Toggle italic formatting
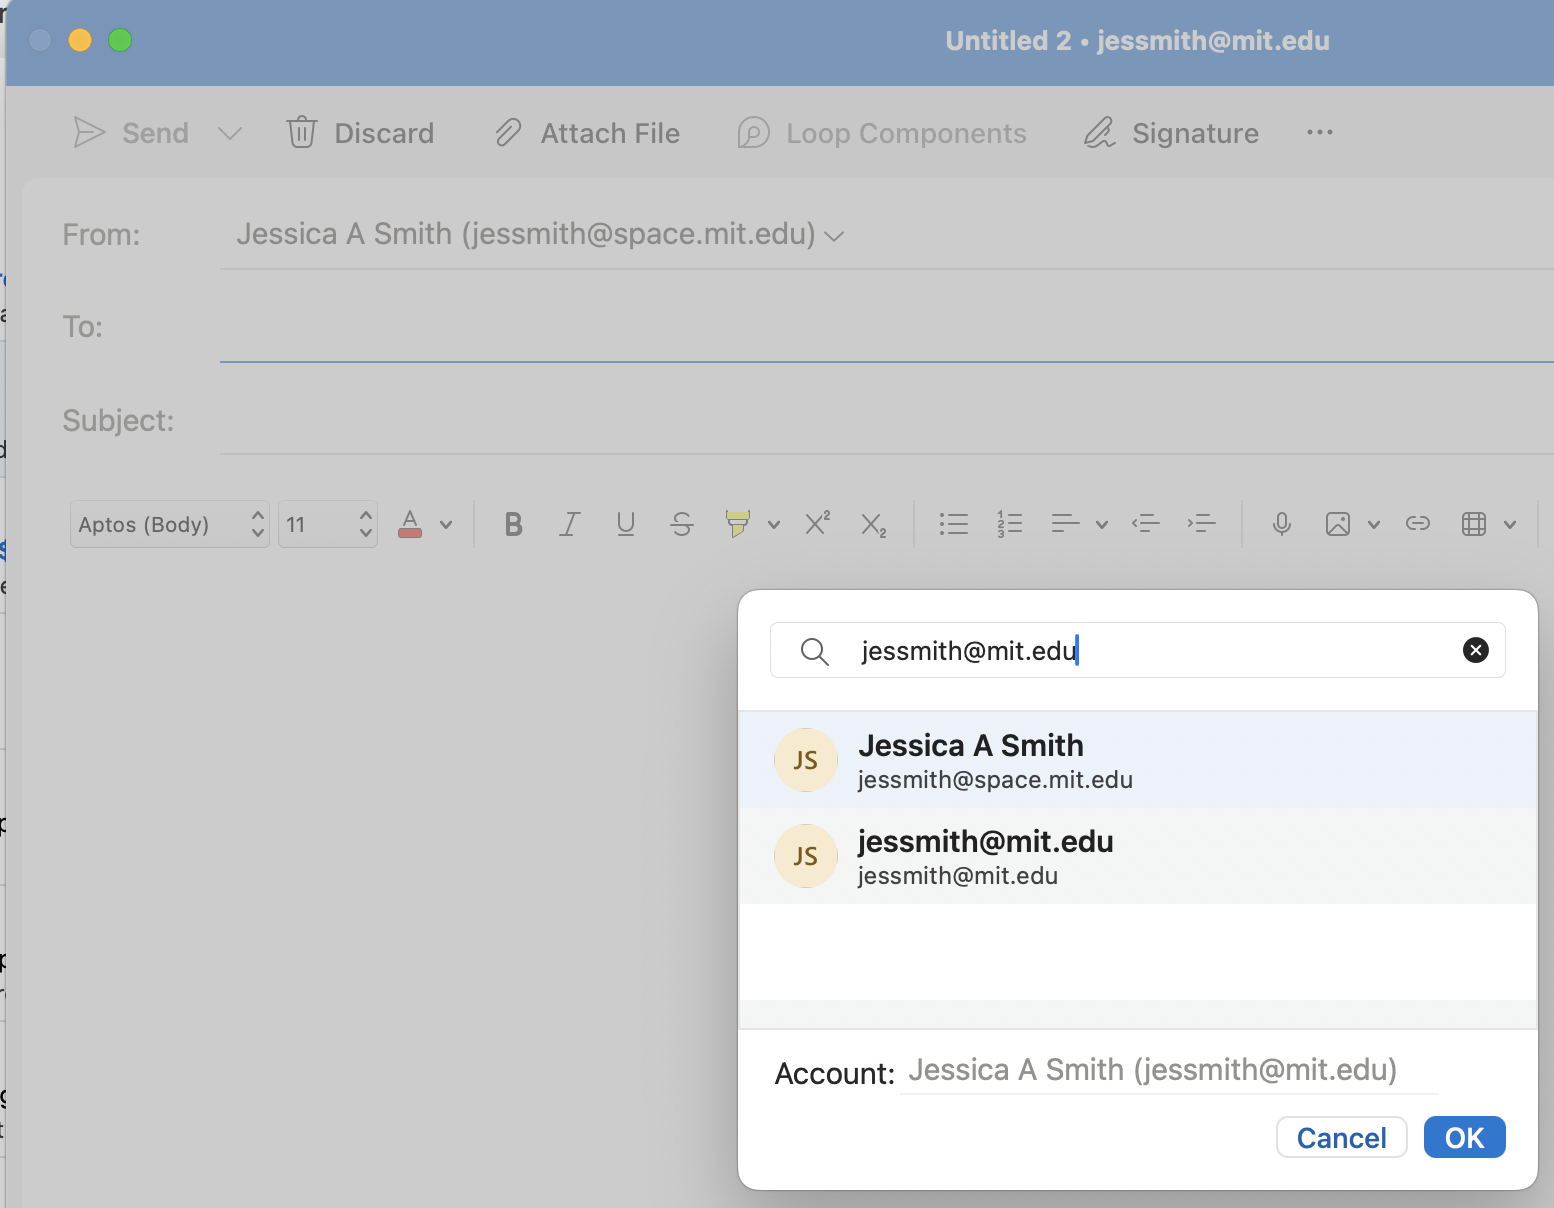 click(x=570, y=524)
